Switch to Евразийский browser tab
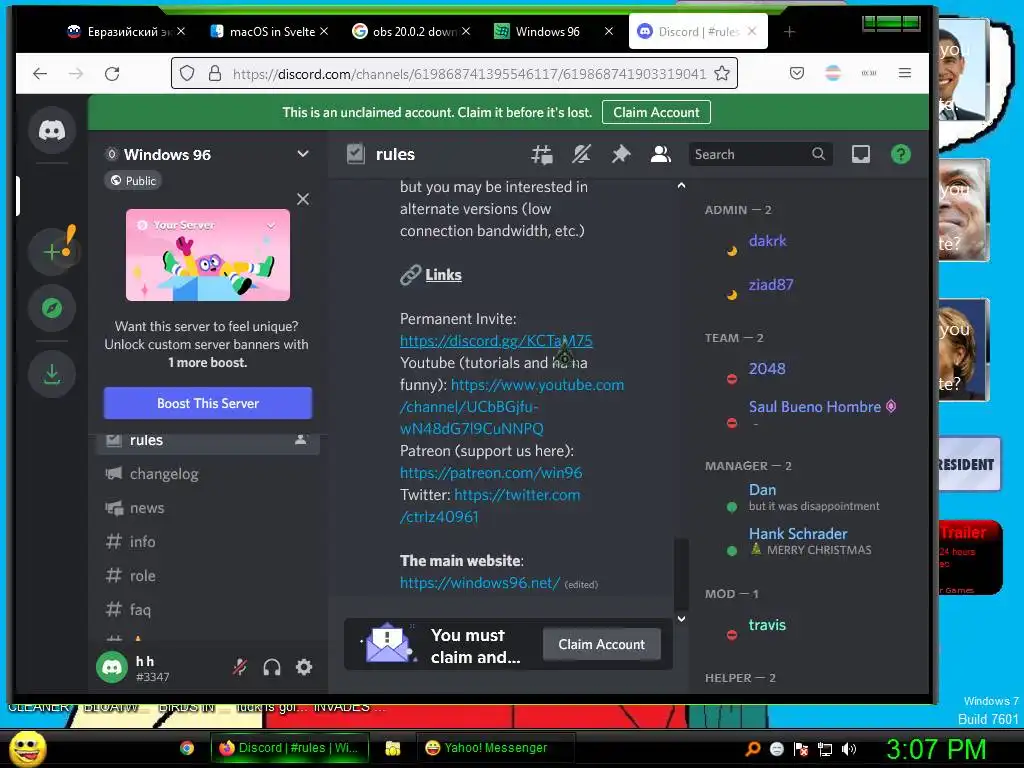 [x=127, y=31]
